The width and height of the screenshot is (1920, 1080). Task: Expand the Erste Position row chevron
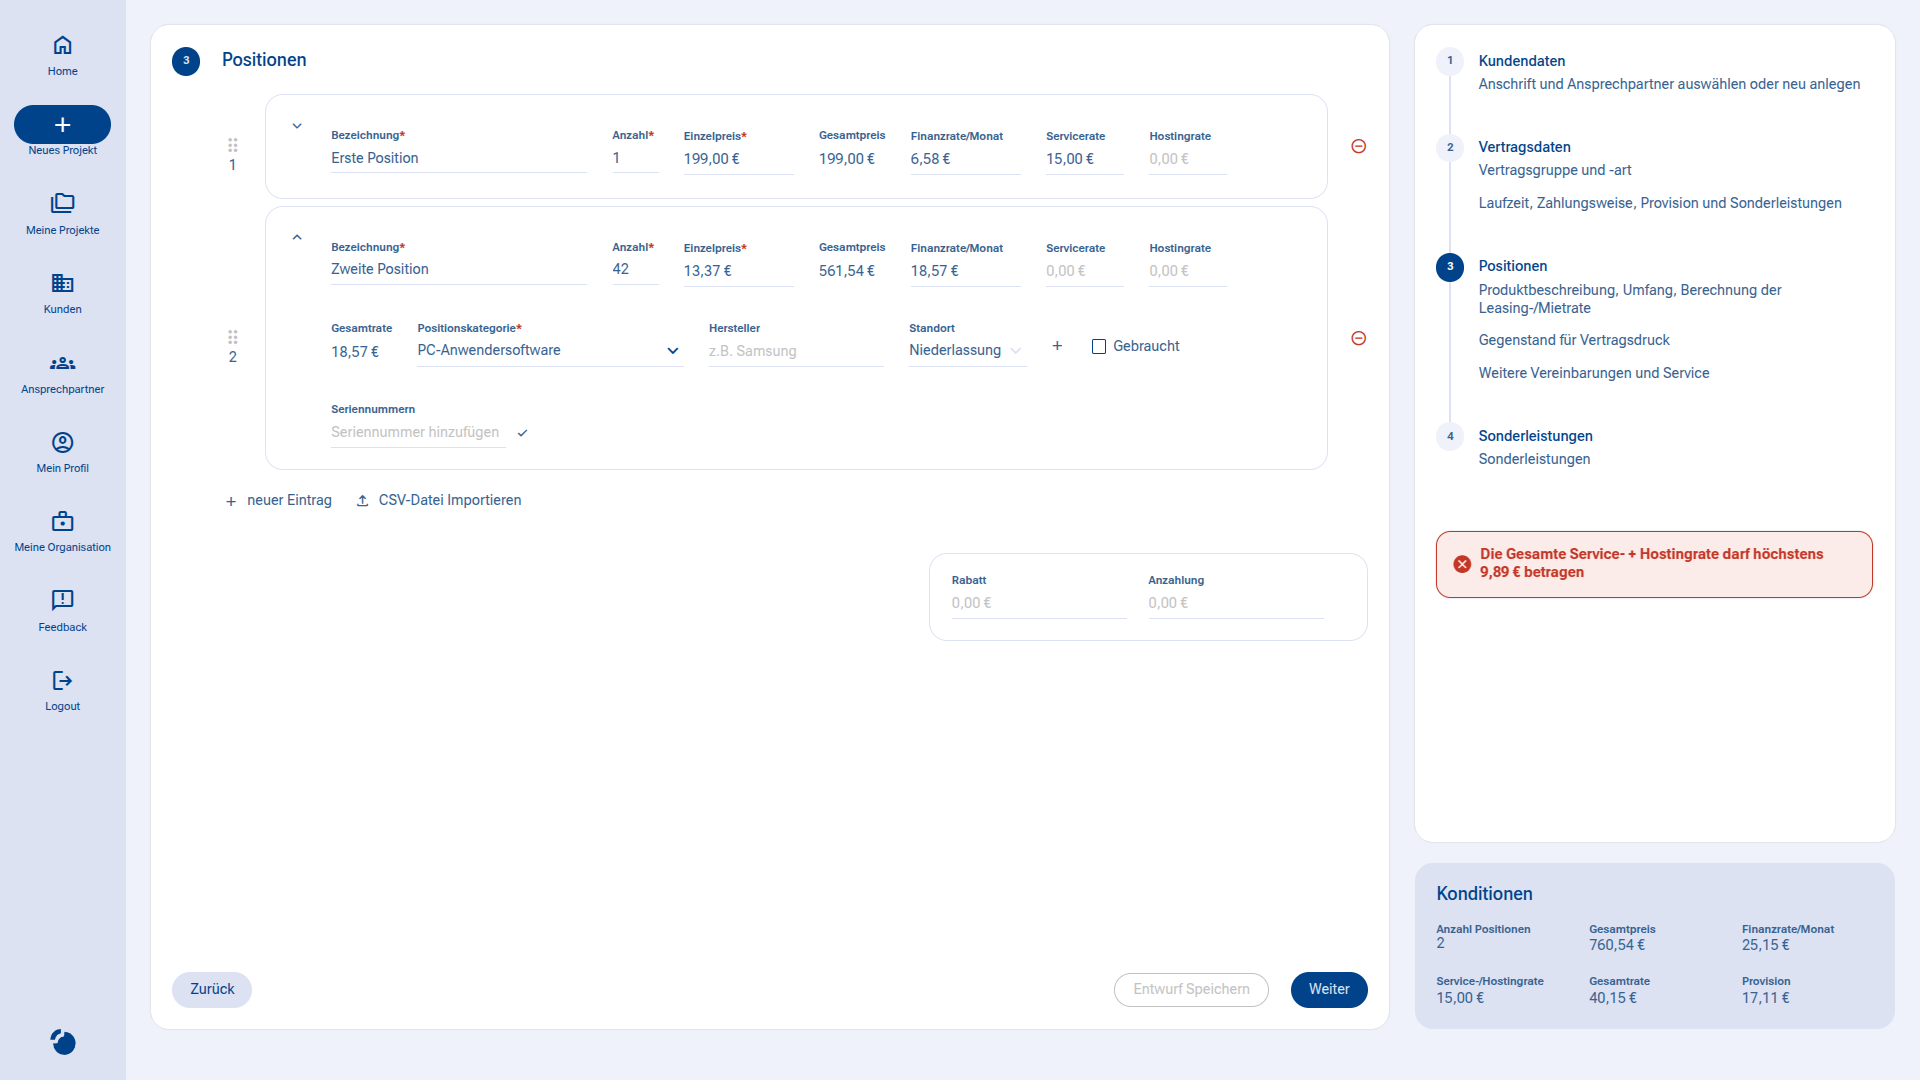[x=297, y=126]
